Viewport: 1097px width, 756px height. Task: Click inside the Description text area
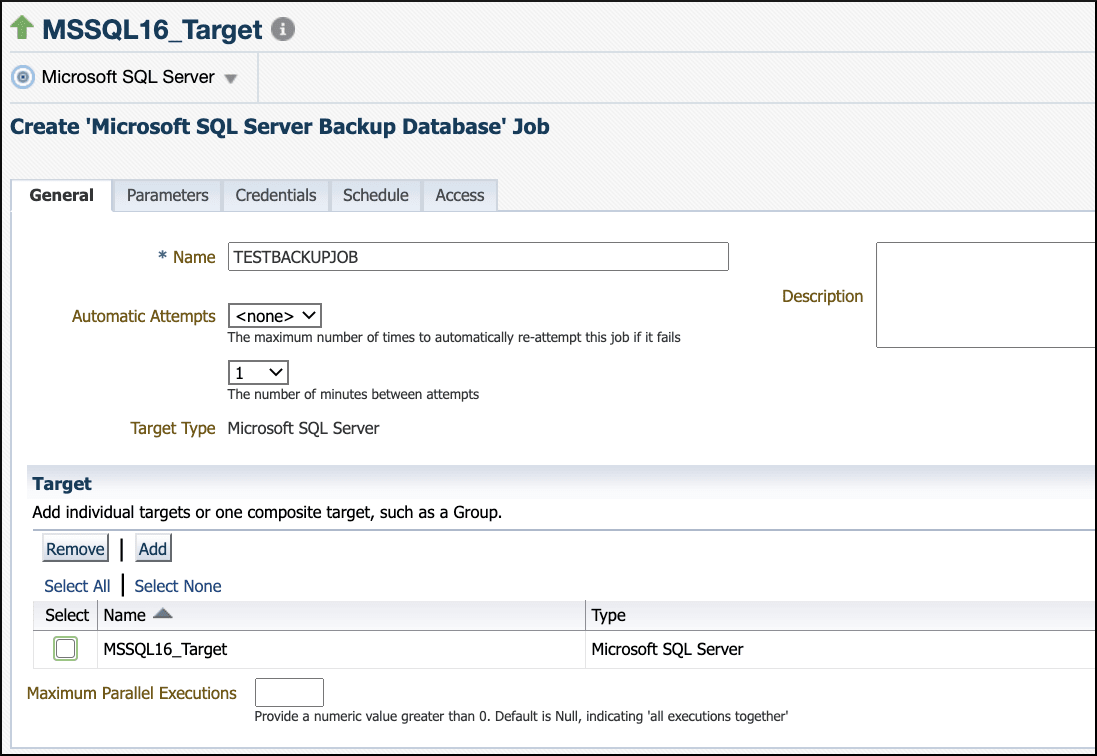[x=985, y=295]
